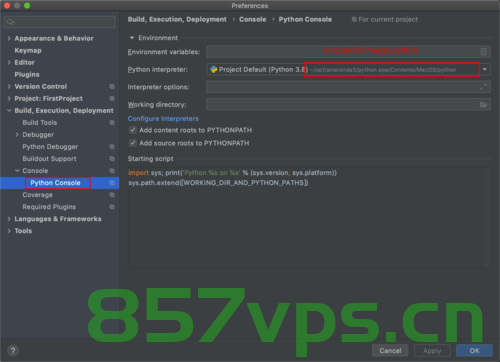Image resolution: width=500 pixels, height=362 pixels.
Task: Click the Editor tree label
Action: tap(24, 62)
